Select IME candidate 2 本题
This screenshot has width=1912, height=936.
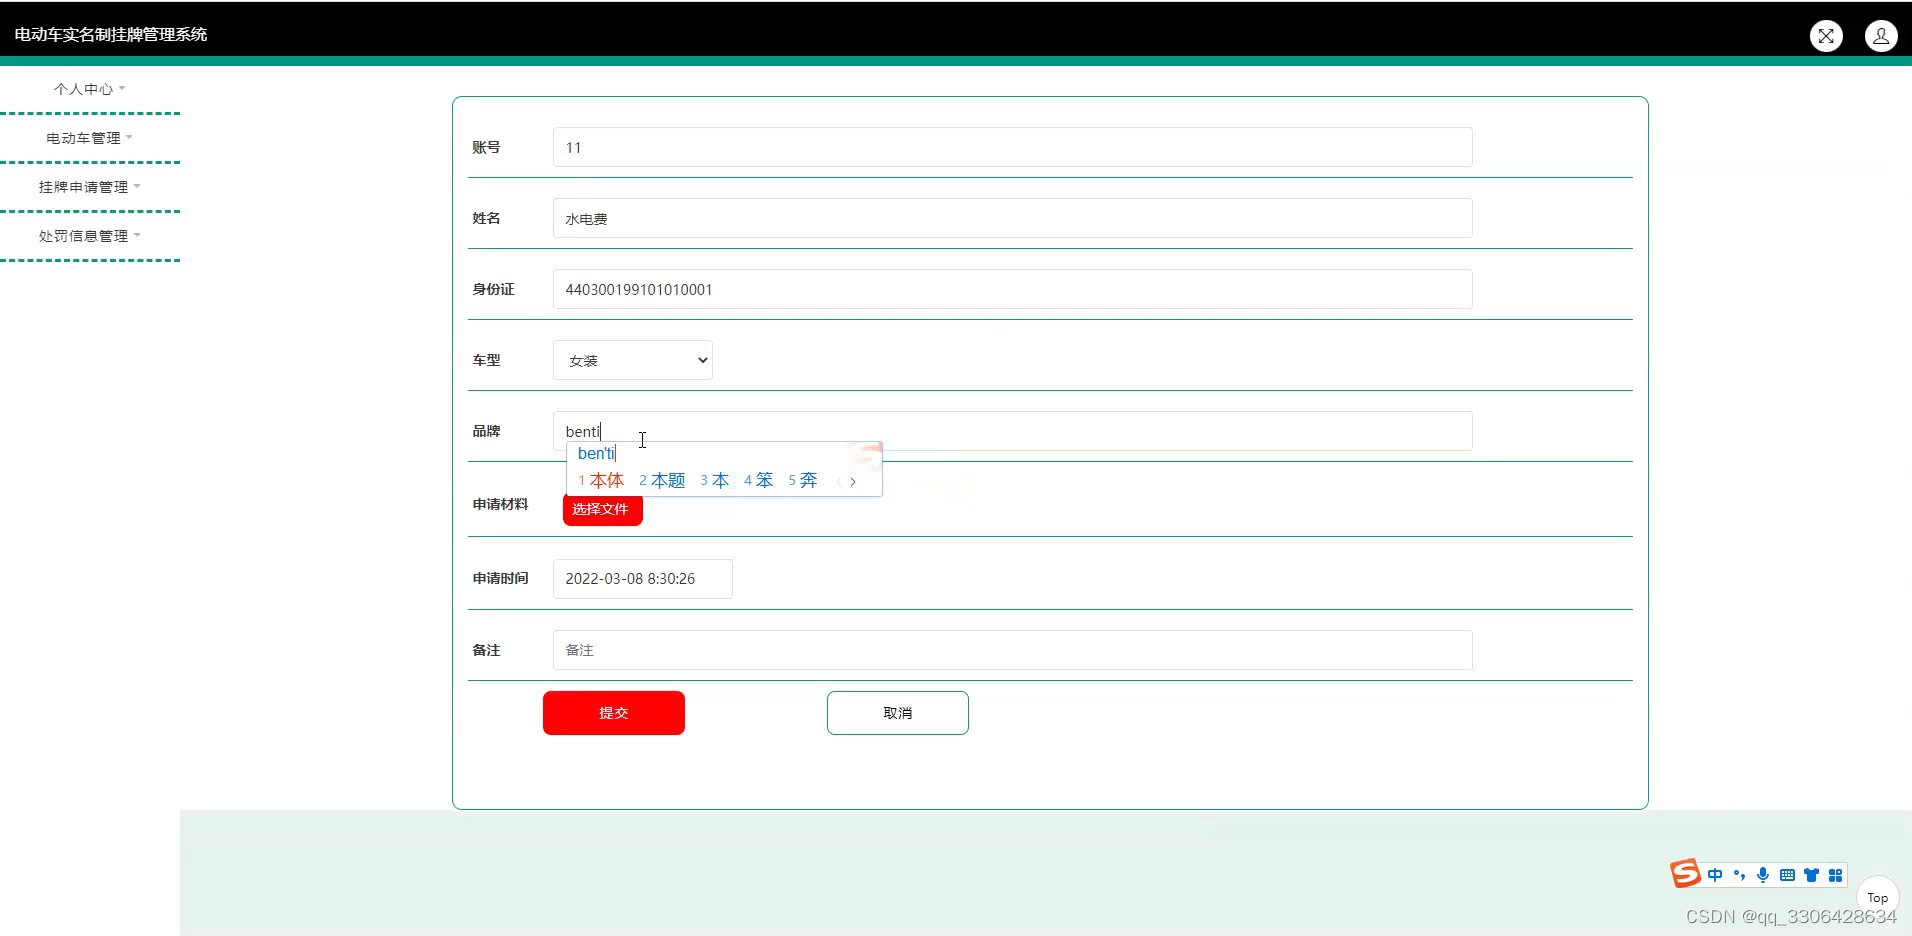pyautogui.click(x=662, y=481)
